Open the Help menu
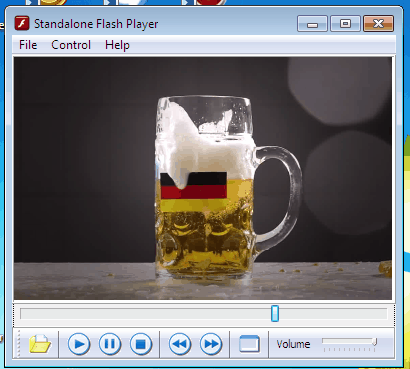The image size is (410, 369). coord(117,45)
